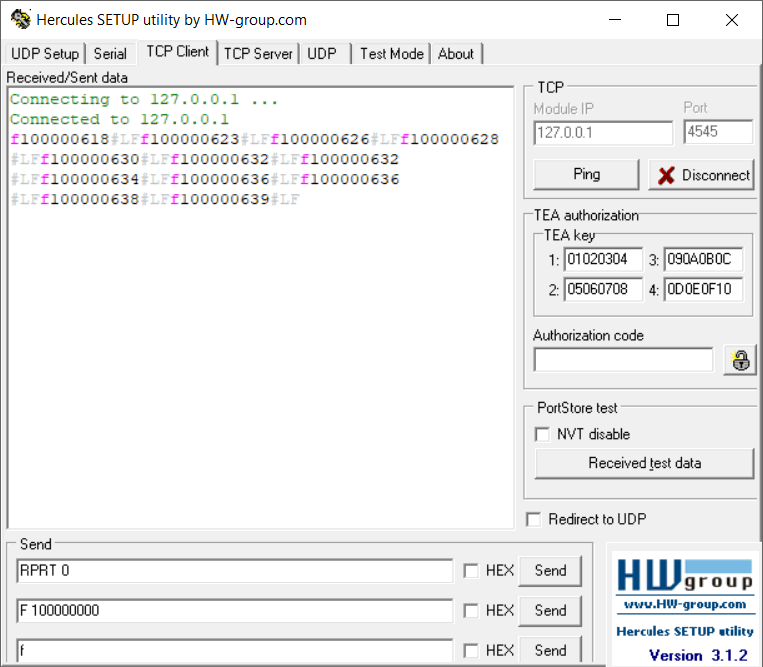
Task: Click TEA key 2 field 05060708
Action: 603,289
